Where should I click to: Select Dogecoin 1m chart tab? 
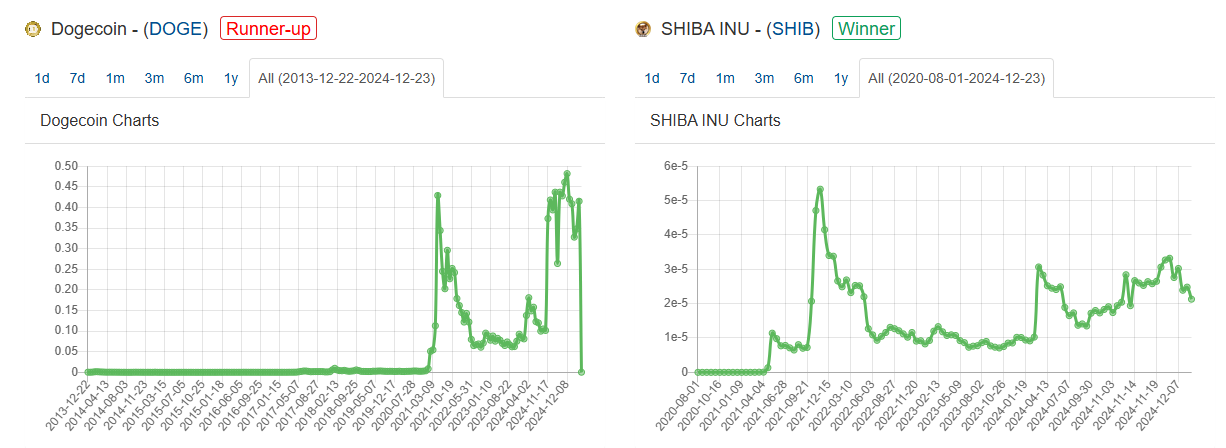pos(115,78)
